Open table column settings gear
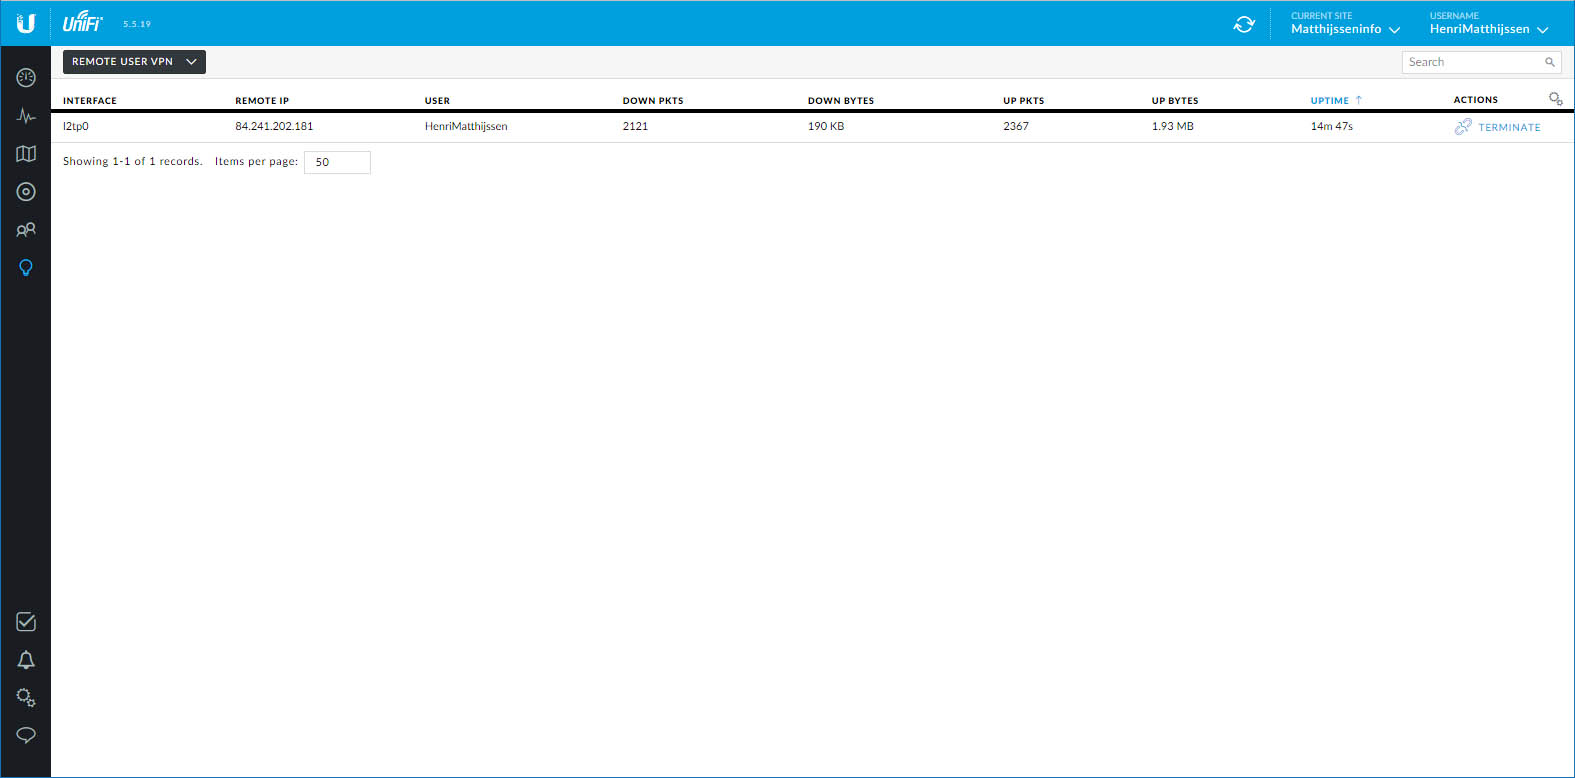 pyautogui.click(x=1555, y=99)
